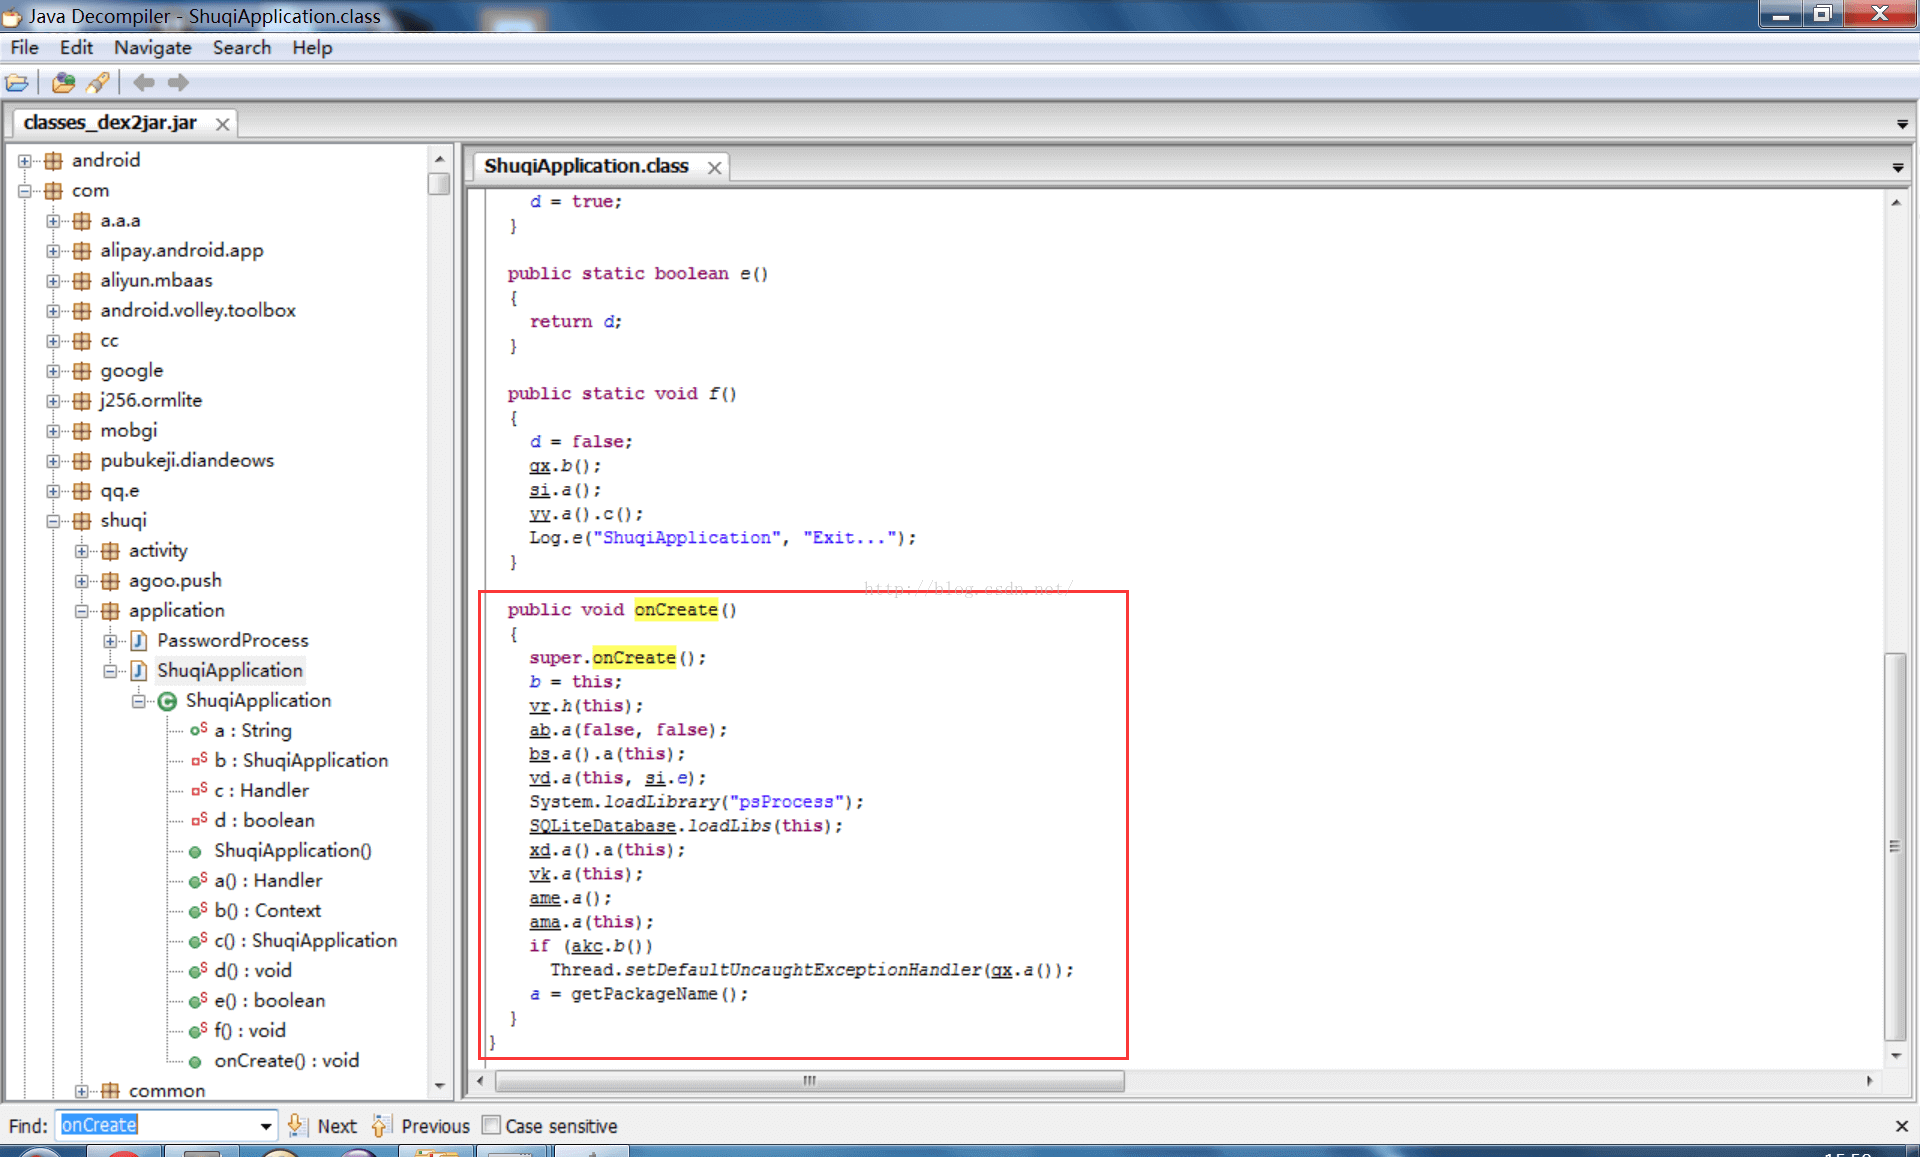The height and width of the screenshot is (1157, 1920).
Task: Collapse the com tree node
Action: (25, 190)
